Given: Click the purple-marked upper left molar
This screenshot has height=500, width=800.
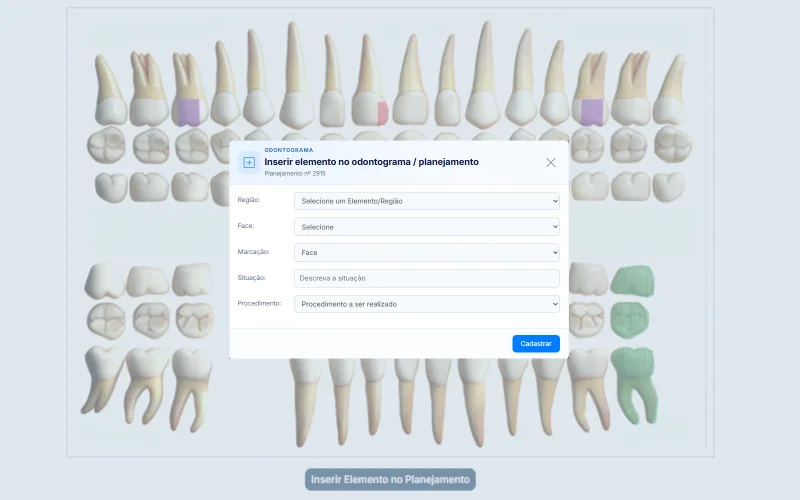Looking at the screenshot, I should coord(189,89).
